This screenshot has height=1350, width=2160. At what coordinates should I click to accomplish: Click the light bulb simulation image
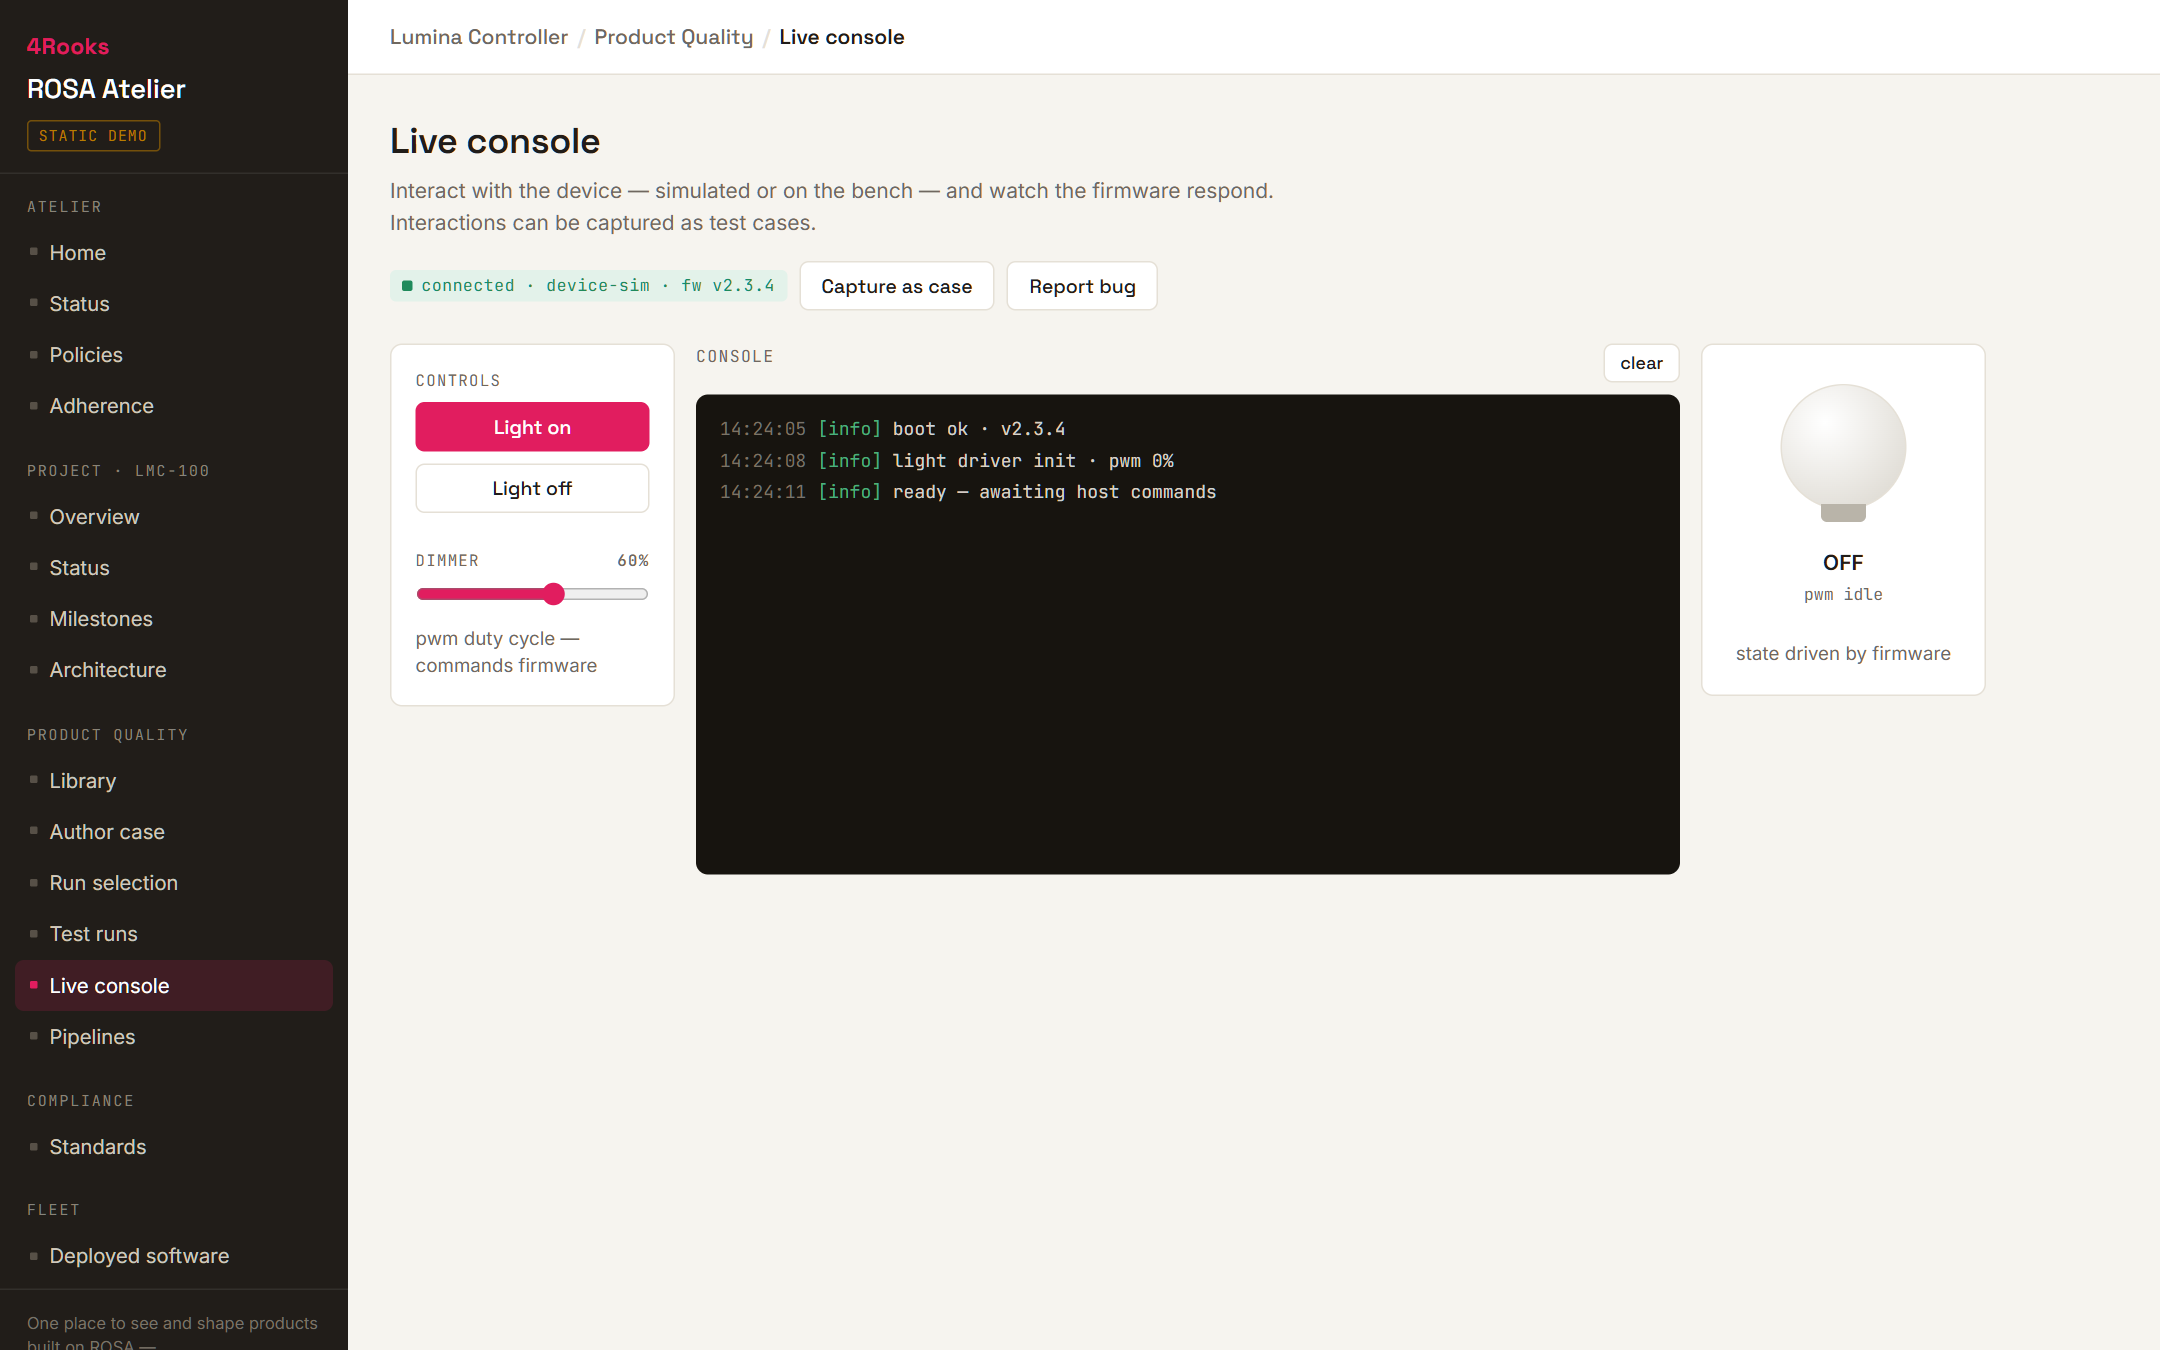pos(1843,453)
